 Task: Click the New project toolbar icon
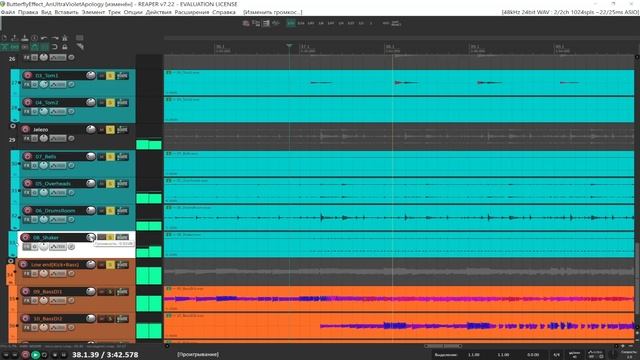click(x=4, y=38)
